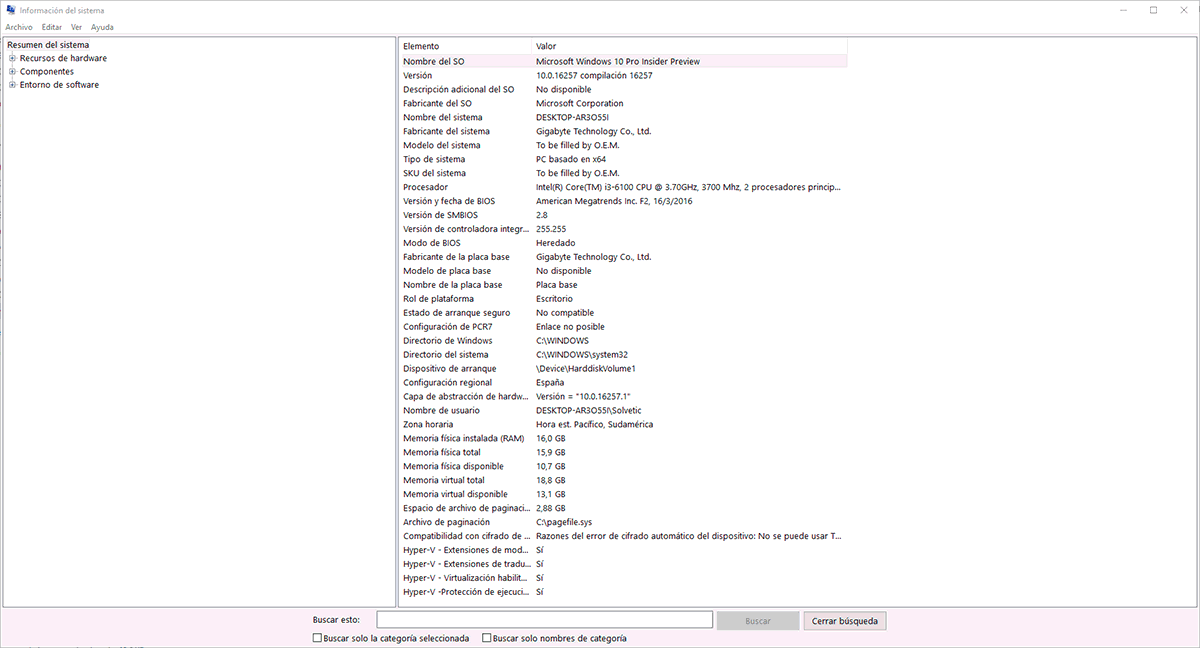Click C:\pagefile.sys value
This screenshot has height=648, width=1200.
pyautogui.click(x=564, y=522)
